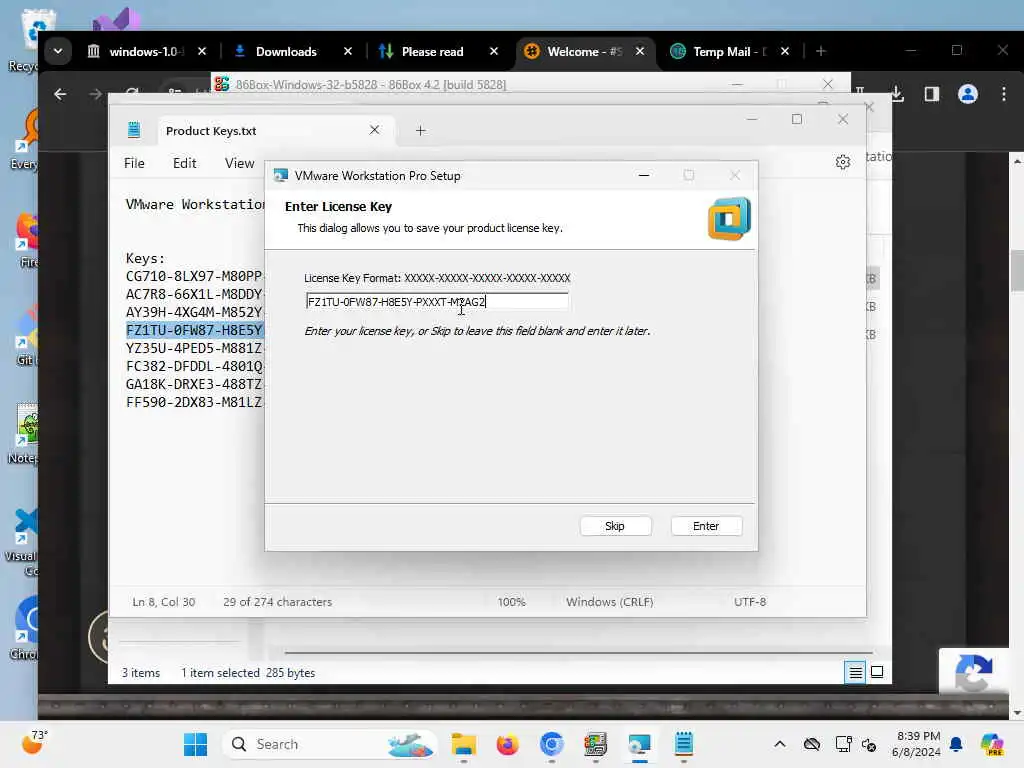Show hidden system tray icons

pos(780,744)
